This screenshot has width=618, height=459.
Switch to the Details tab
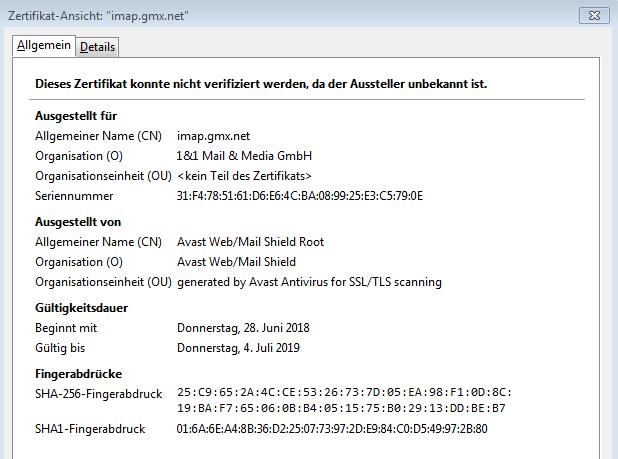pos(97,47)
